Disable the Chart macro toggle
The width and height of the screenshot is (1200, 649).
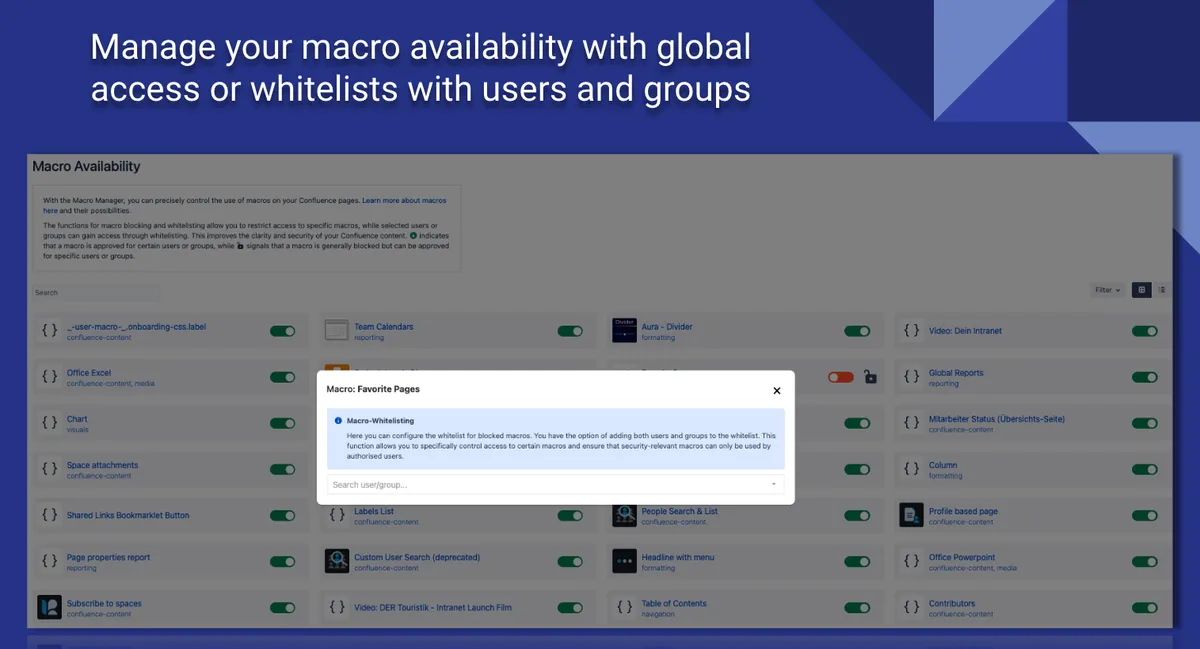282,423
